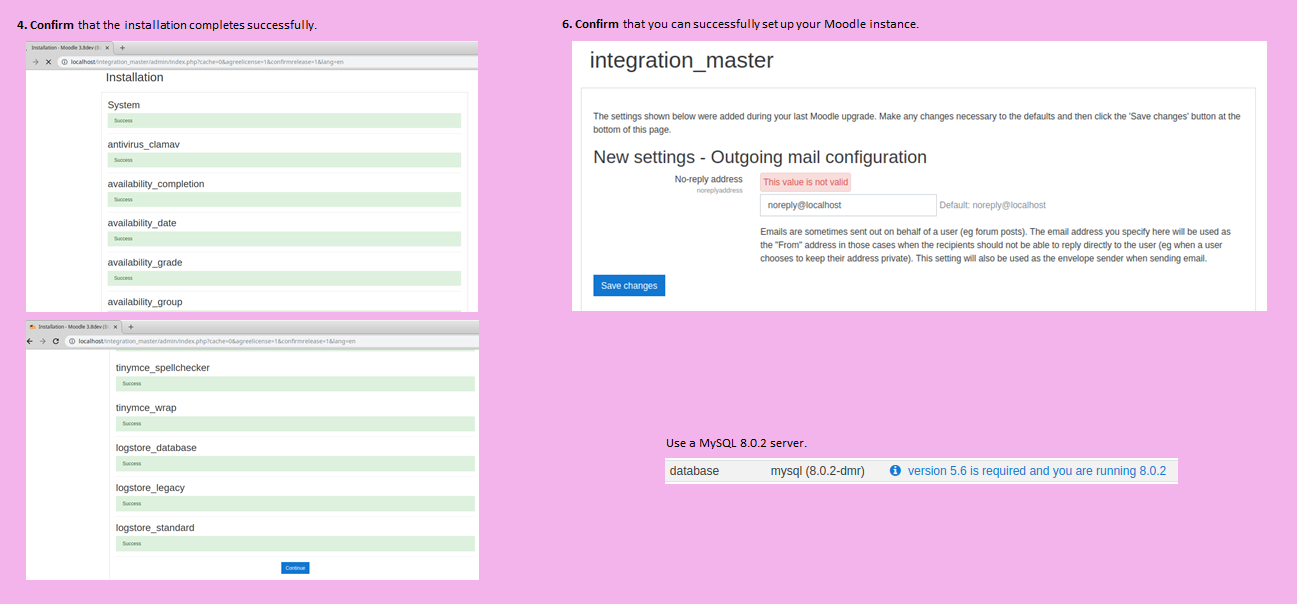Click the stop loading X icon in browser toolbar

click(48, 62)
